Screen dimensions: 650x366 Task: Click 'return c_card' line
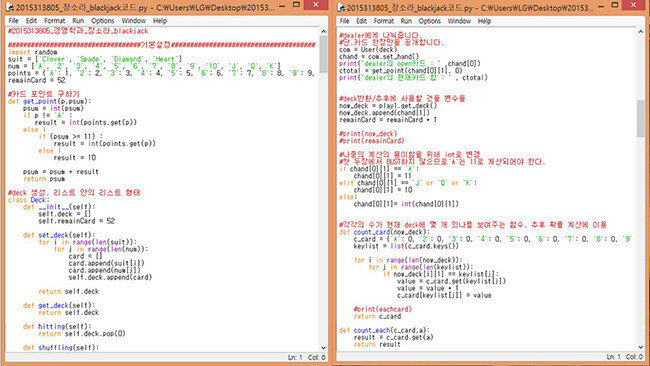[x=377, y=317]
